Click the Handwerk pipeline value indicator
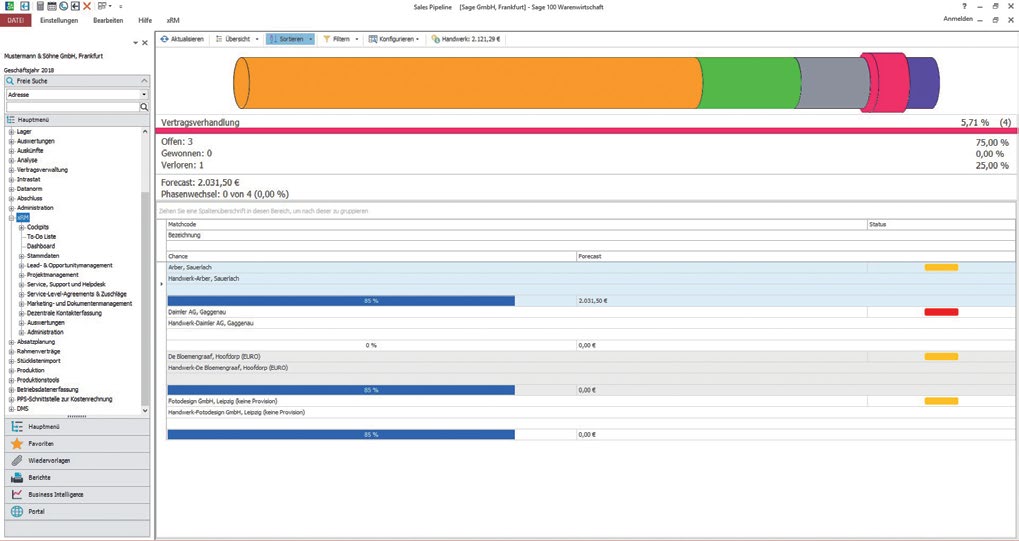 466,39
